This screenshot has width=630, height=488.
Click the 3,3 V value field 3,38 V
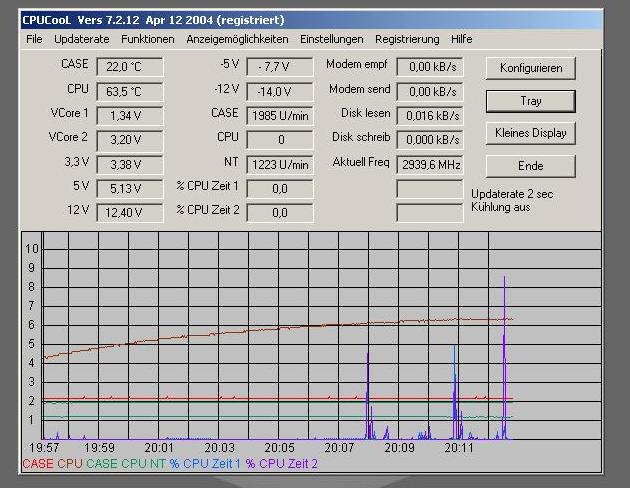[130, 165]
